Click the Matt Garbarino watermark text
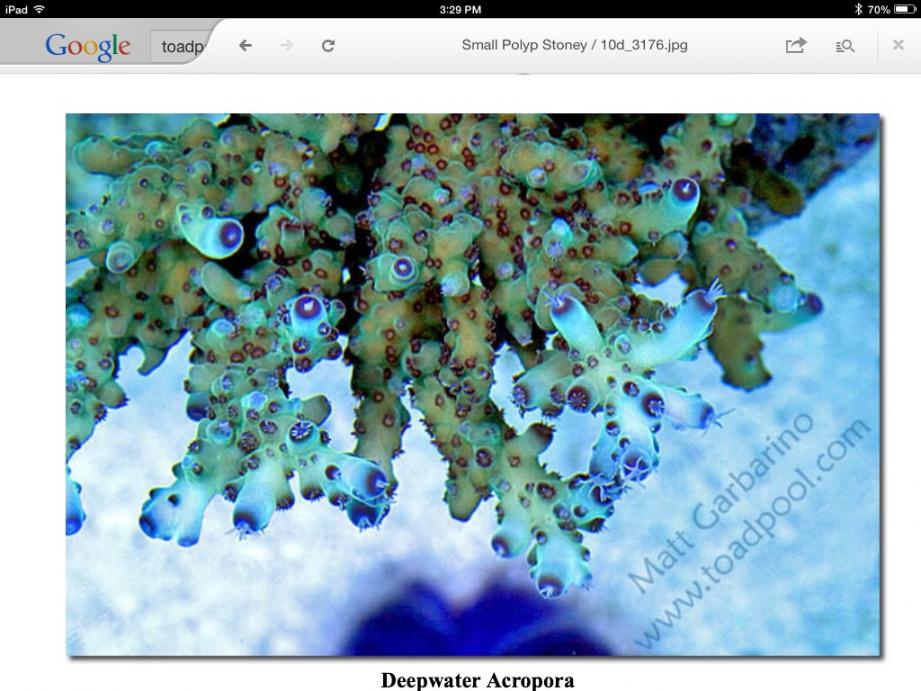Image resolution: width=921 pixels, height=691 pixels. (721, 502)
